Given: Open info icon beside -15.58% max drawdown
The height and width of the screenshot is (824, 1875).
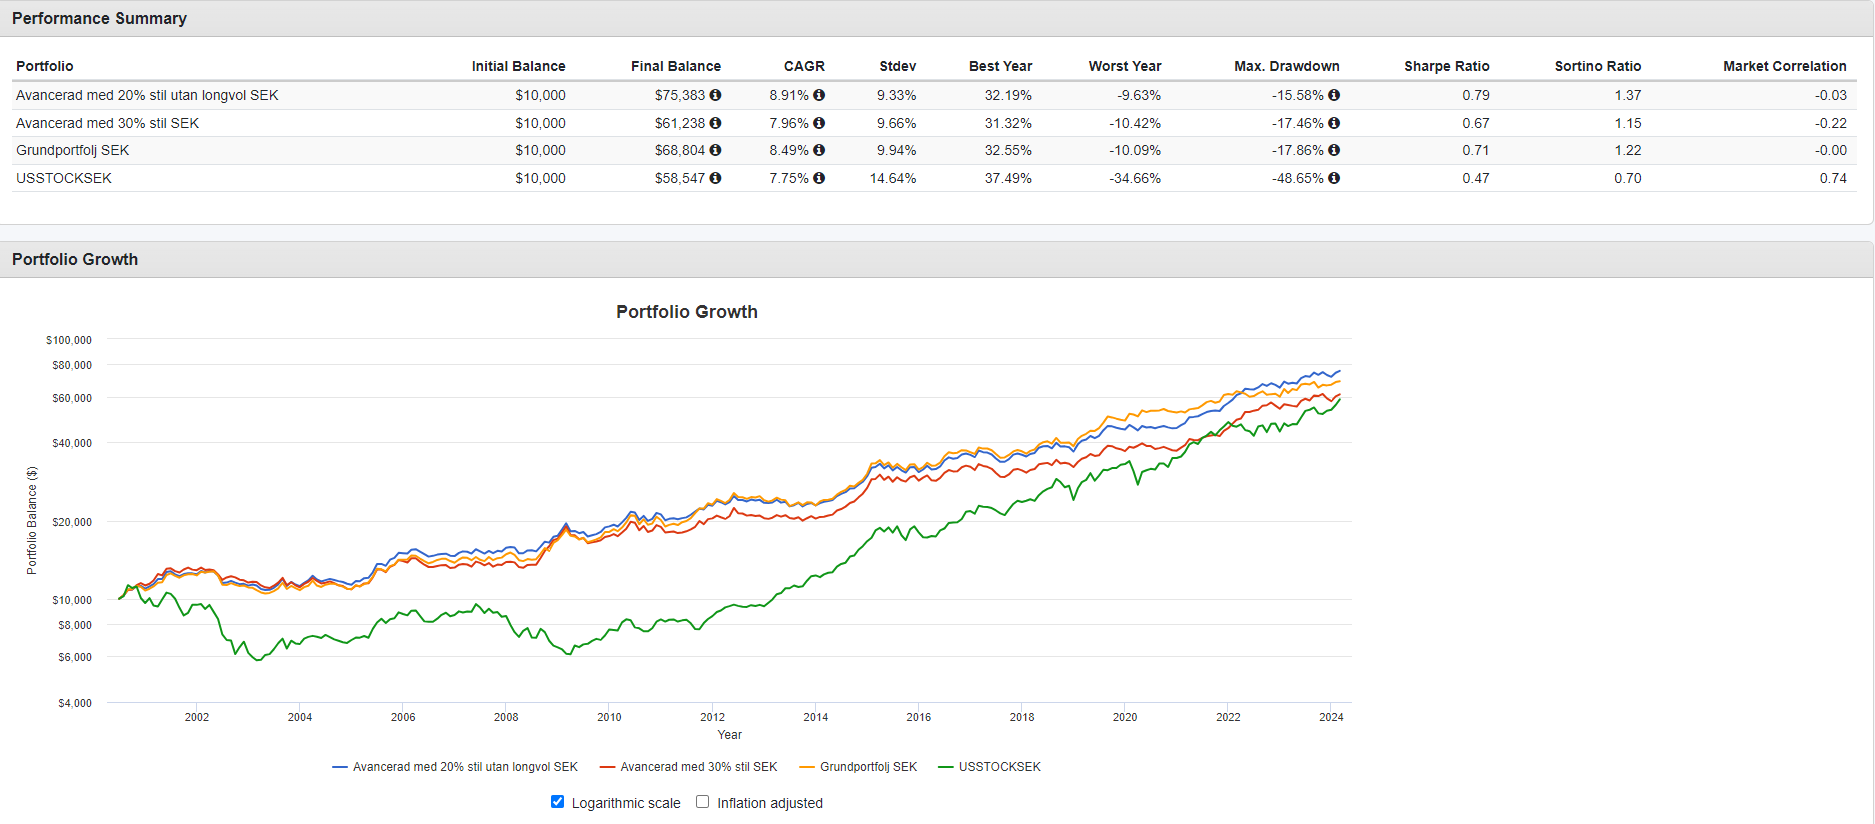Looking at the screenshot, I should tap(1334, 95).
